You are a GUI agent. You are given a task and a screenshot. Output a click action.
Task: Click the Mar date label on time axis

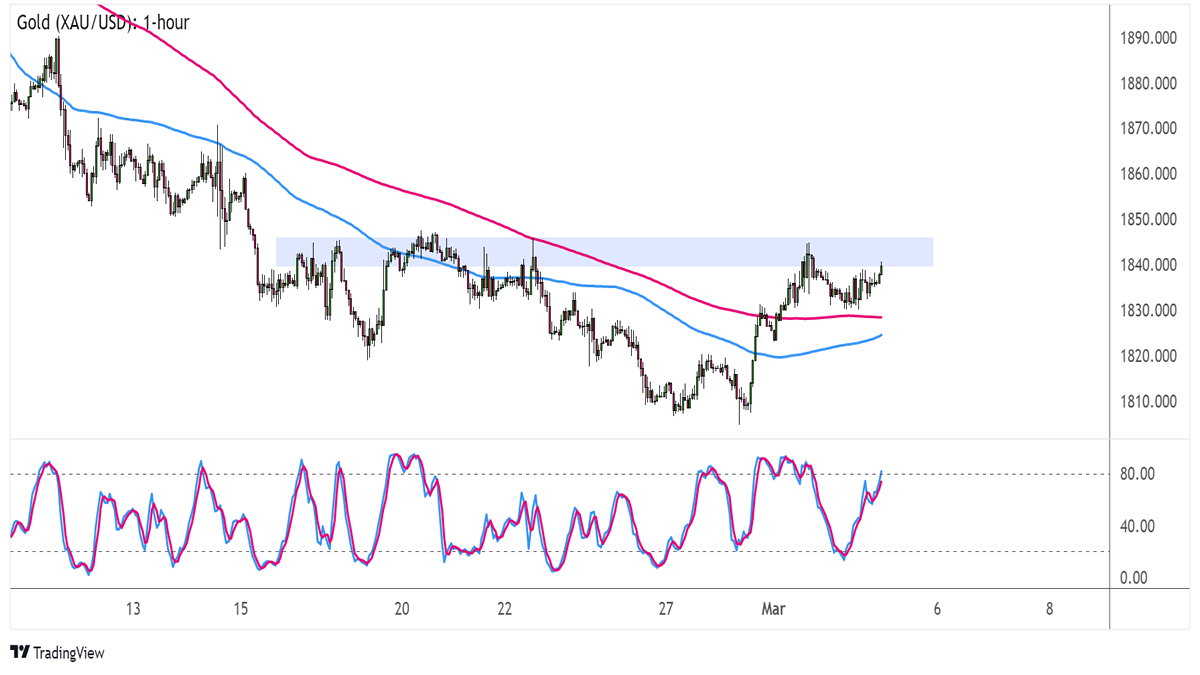click(772, 608)
